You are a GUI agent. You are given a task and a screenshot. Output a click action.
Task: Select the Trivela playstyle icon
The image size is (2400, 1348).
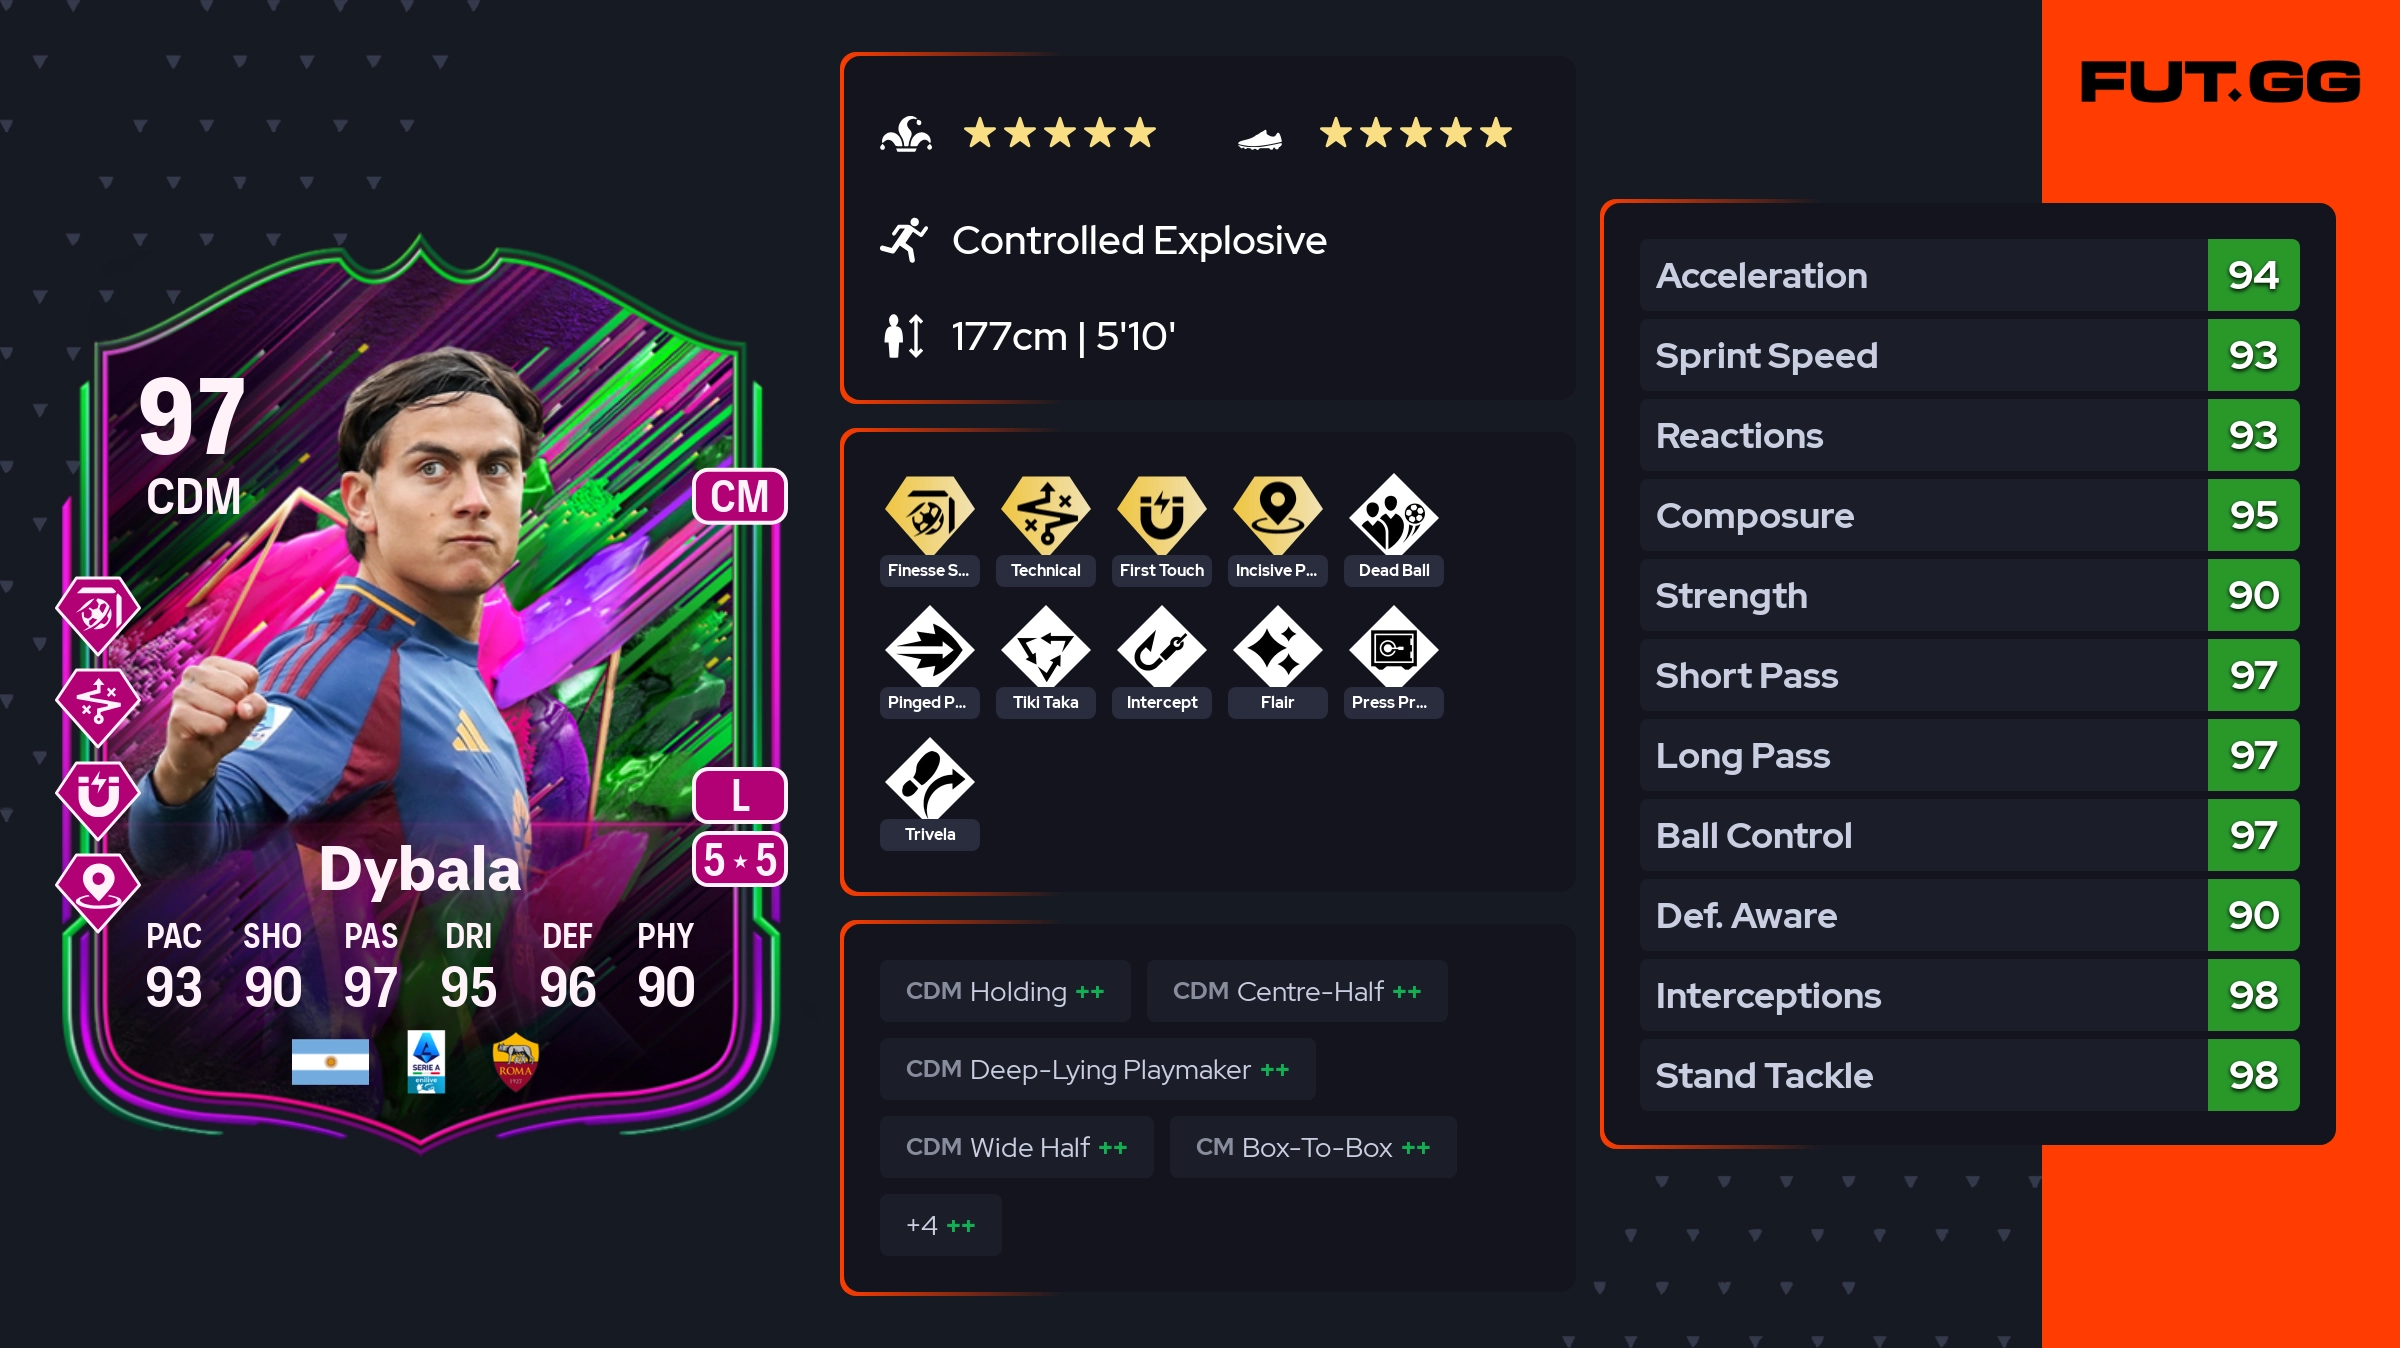coord(929,779)
